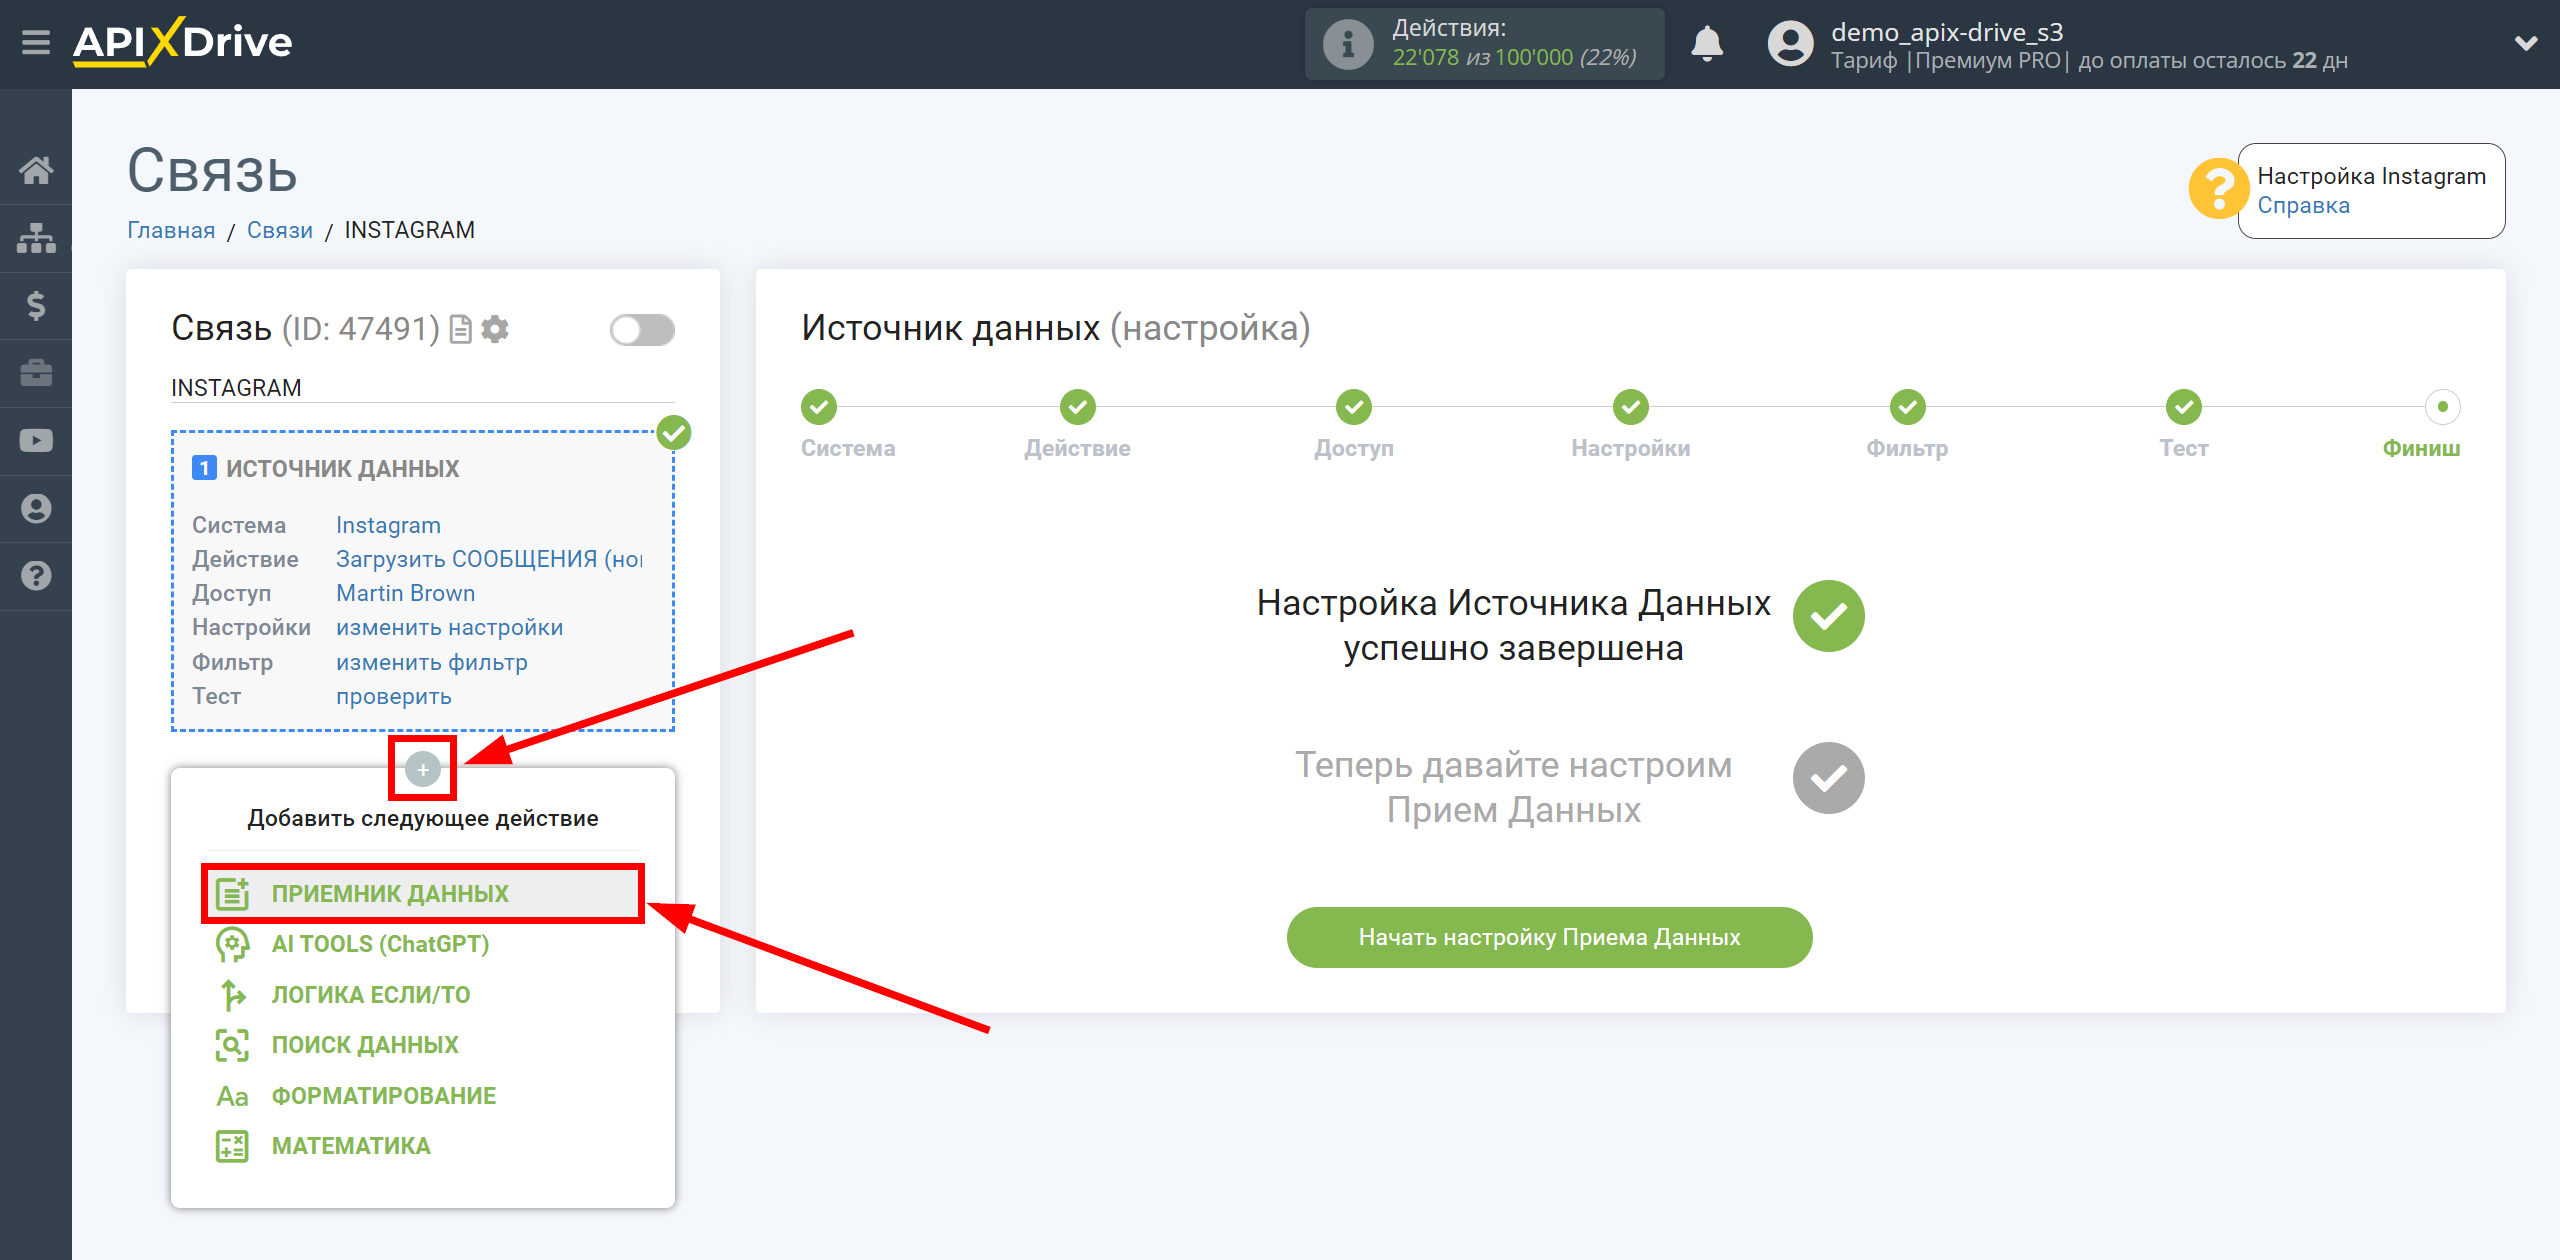2560x1260 pixels.
Task: Select ПРИЕМНИК ДАННЫХ menu item
Action: [423, 893]
